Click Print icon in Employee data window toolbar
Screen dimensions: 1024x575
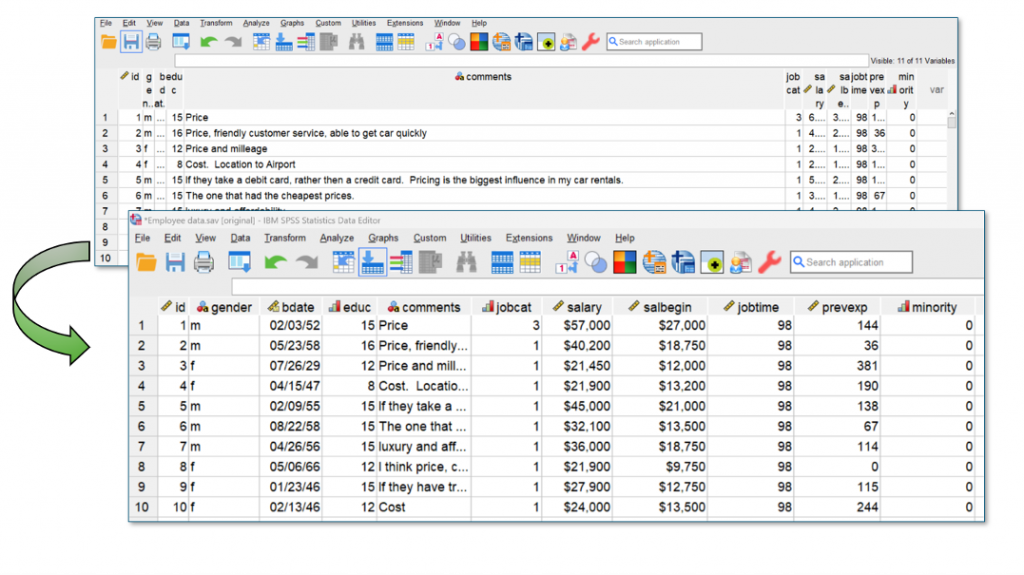pyautogui.click(x=204, y=262)
